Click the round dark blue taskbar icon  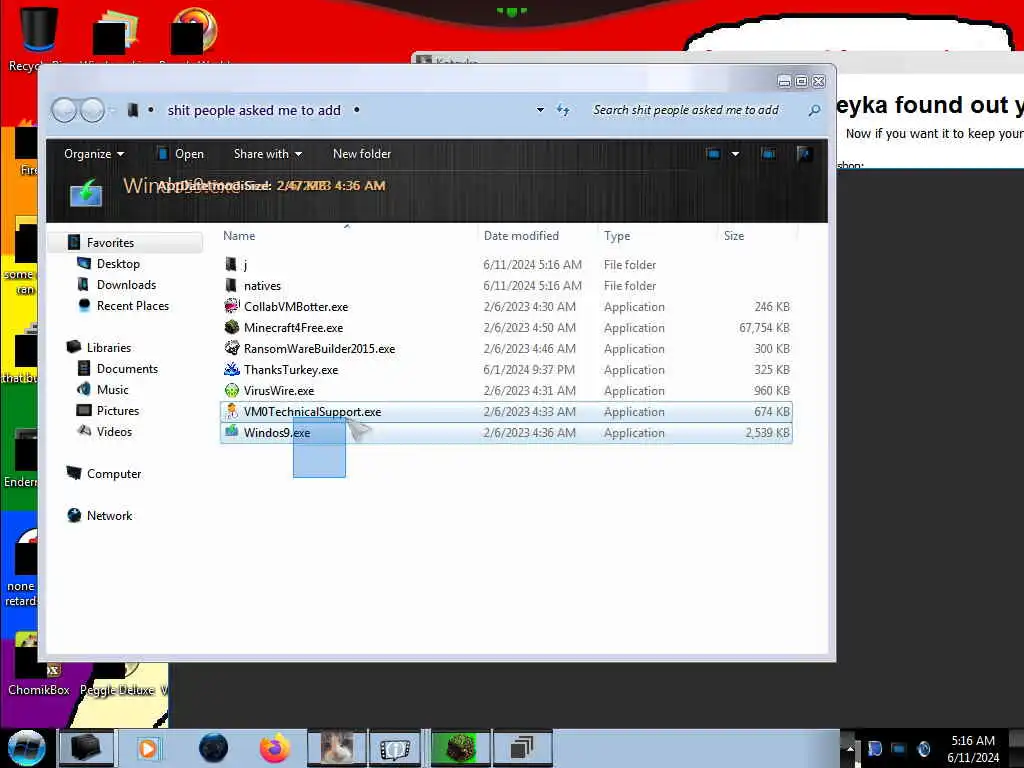(214, 748)
